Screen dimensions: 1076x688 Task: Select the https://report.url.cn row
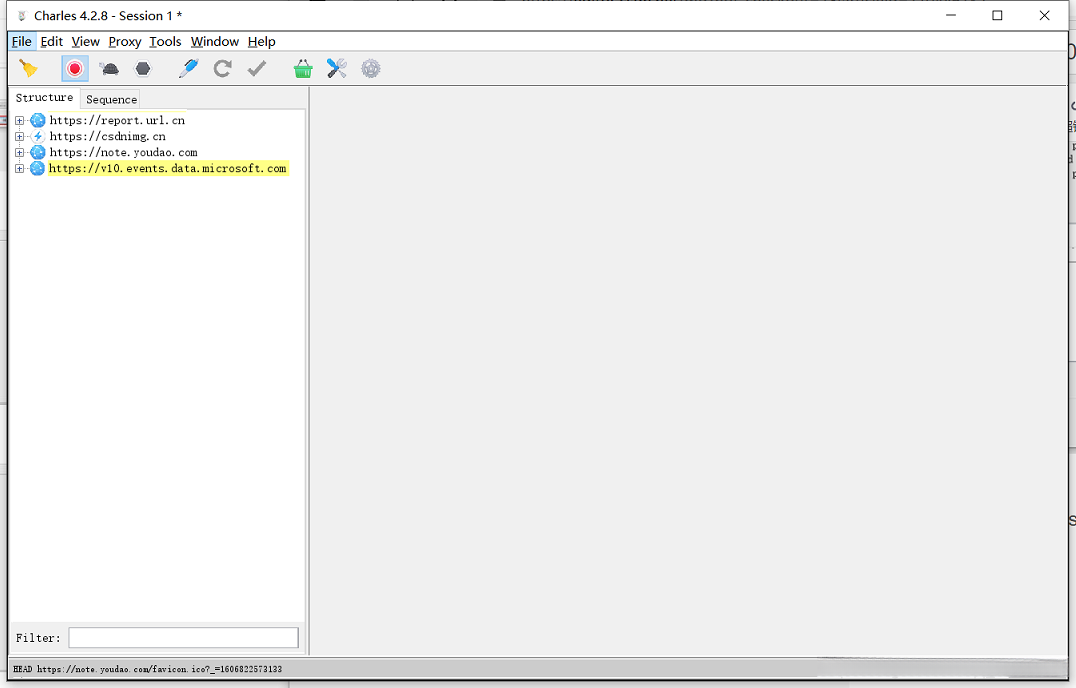click(x=117, y=121)
